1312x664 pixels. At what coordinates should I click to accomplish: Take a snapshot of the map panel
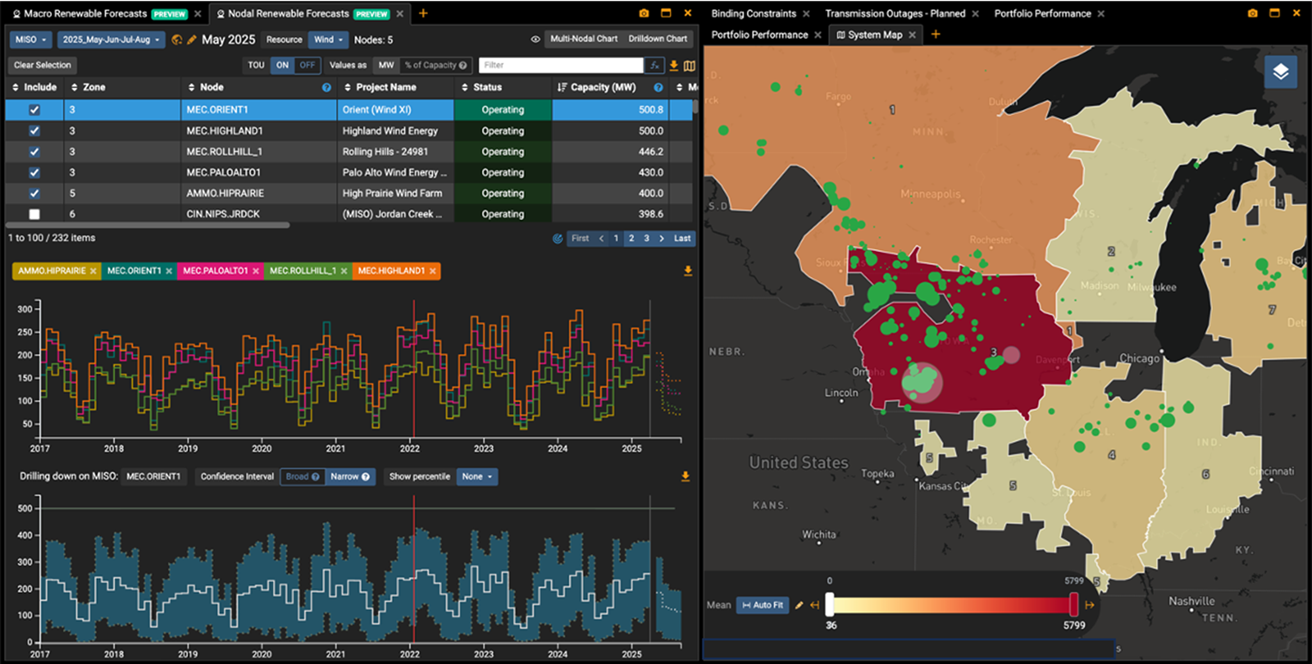[1253, 13]
